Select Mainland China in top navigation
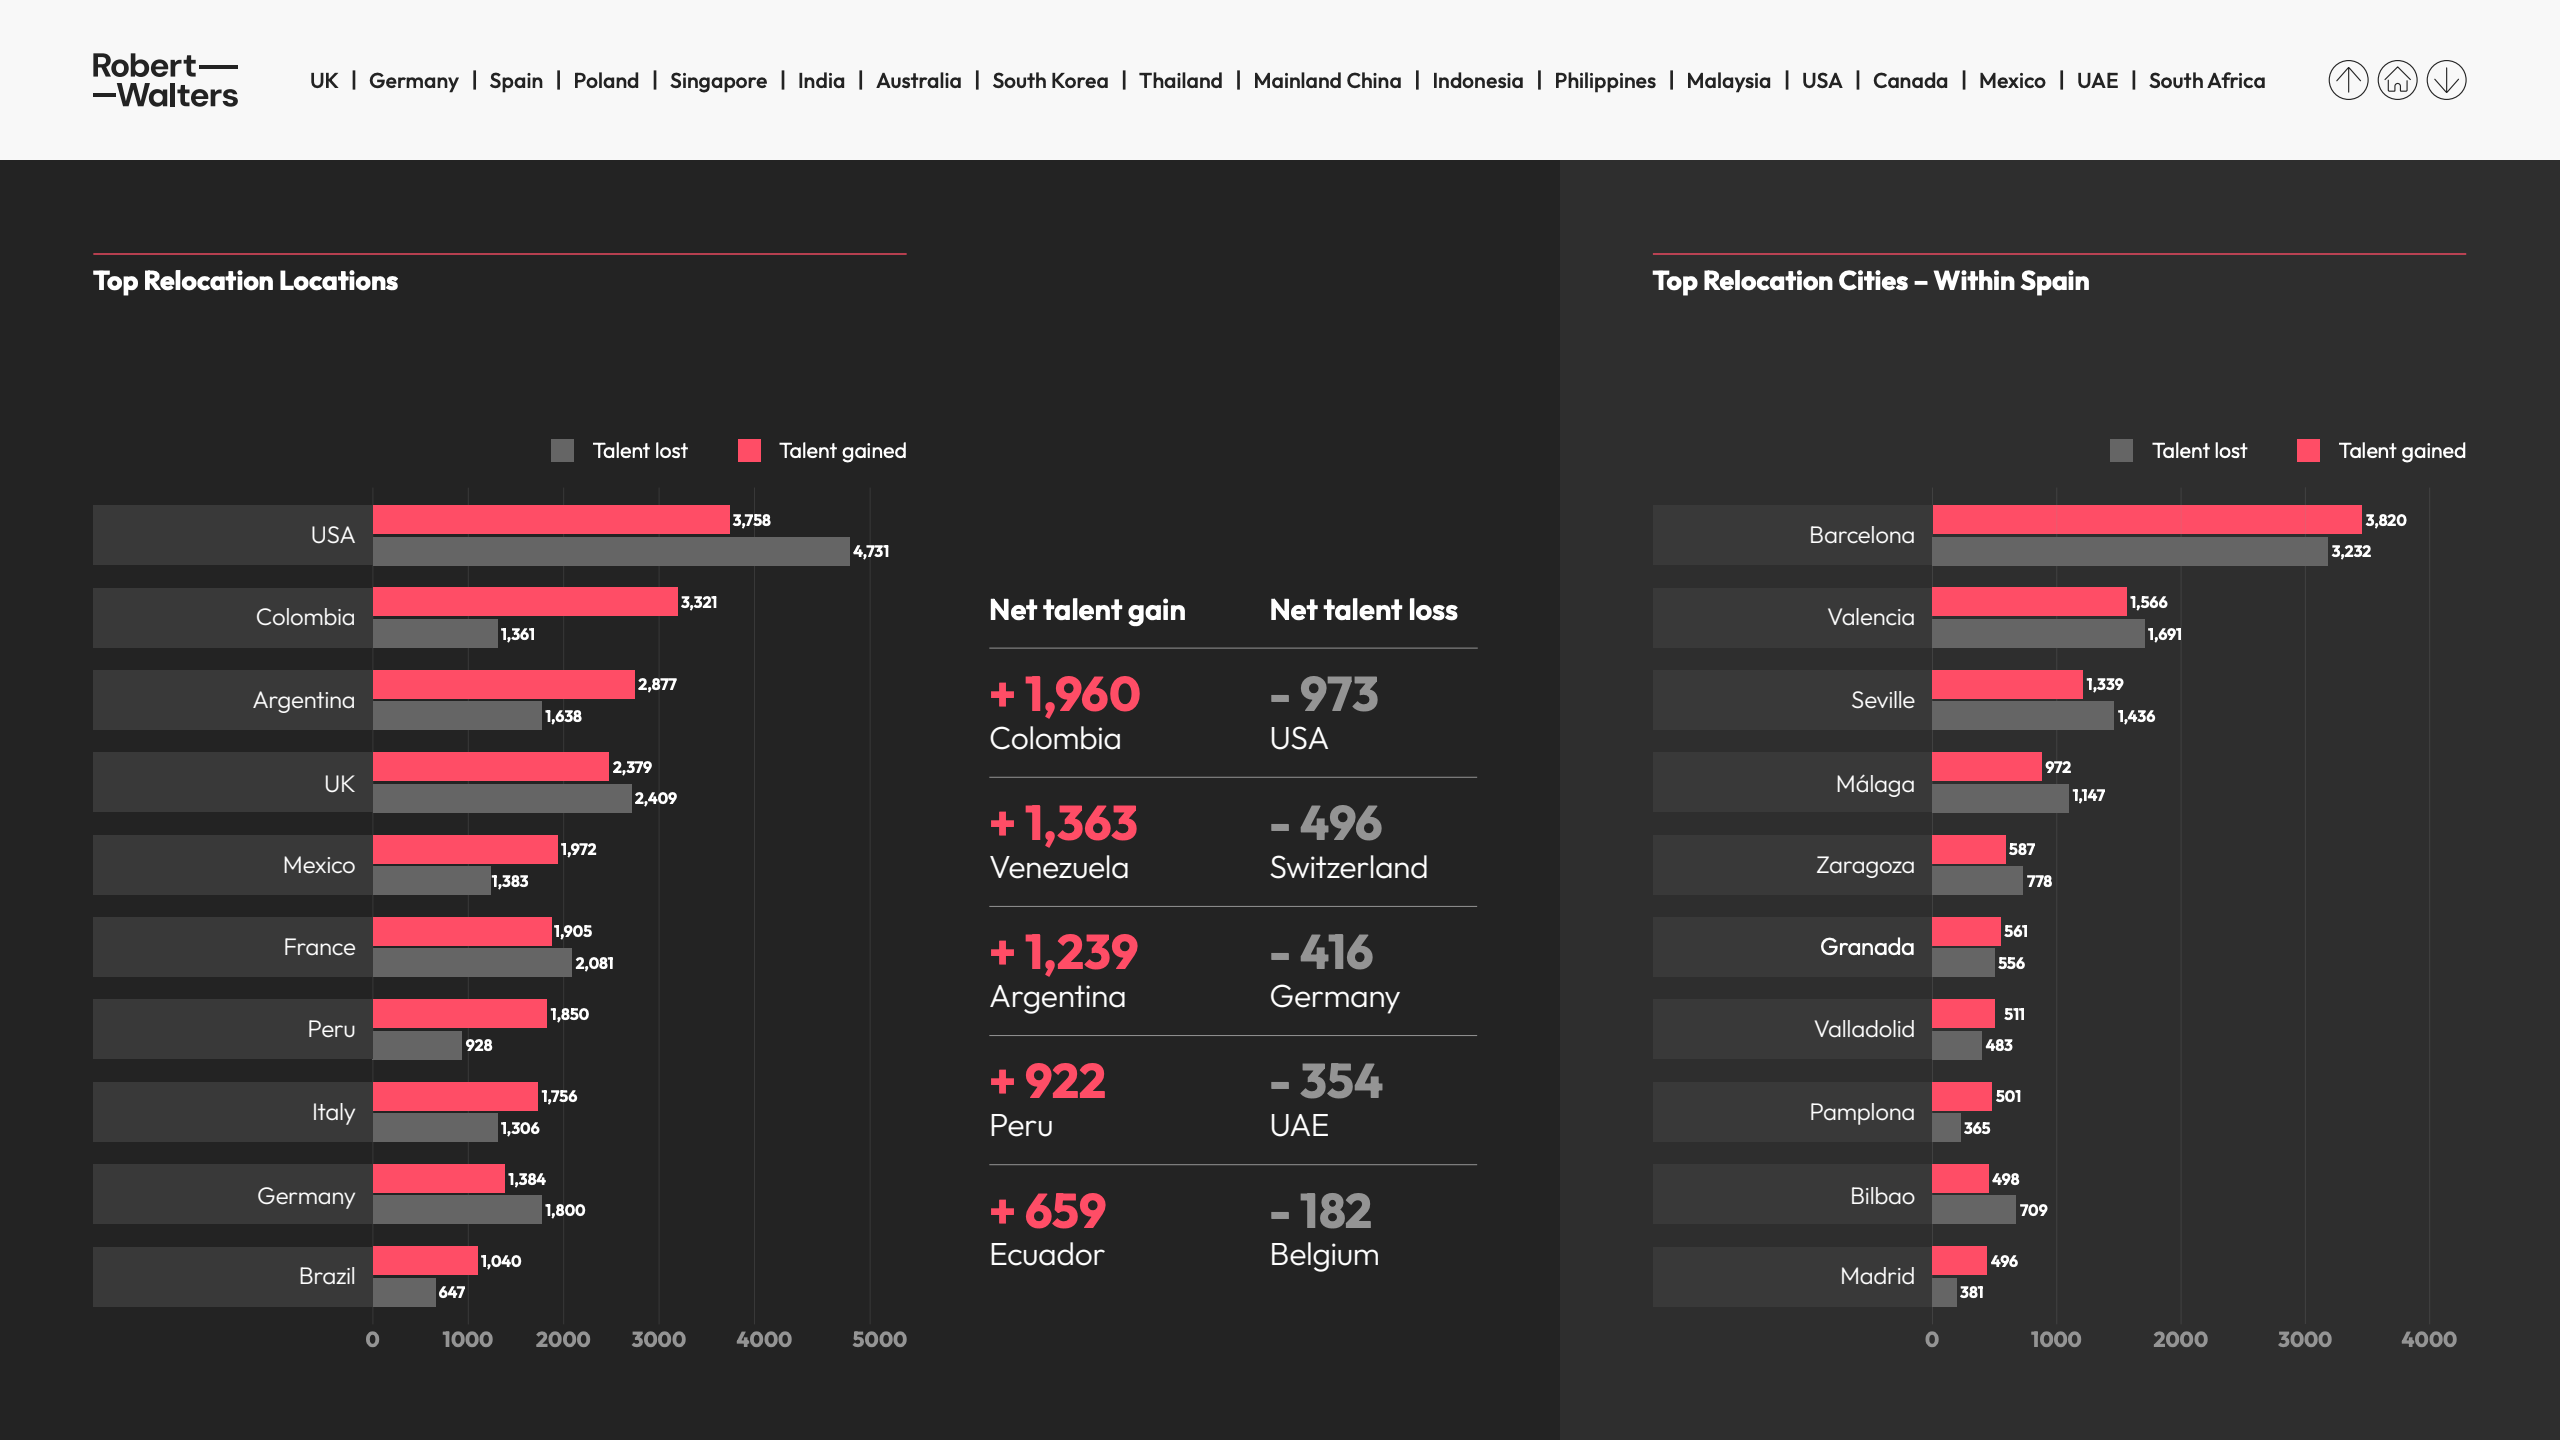The image size is (2560, 1440). click(x=1326, y=81)
